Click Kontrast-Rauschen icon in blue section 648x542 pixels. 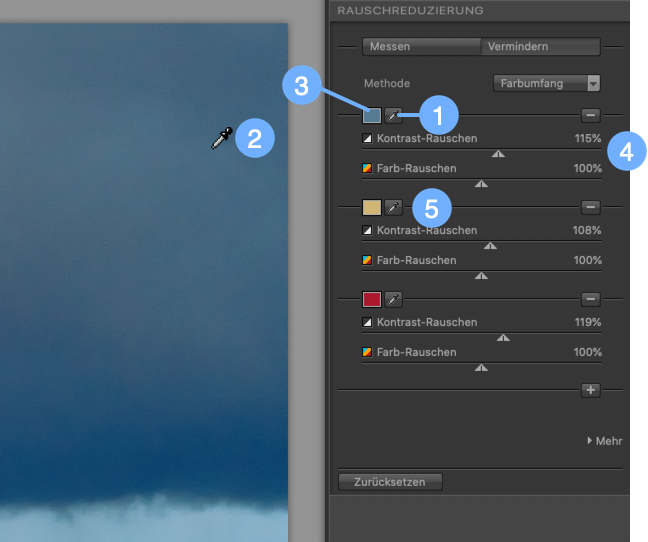pos(367,138)
